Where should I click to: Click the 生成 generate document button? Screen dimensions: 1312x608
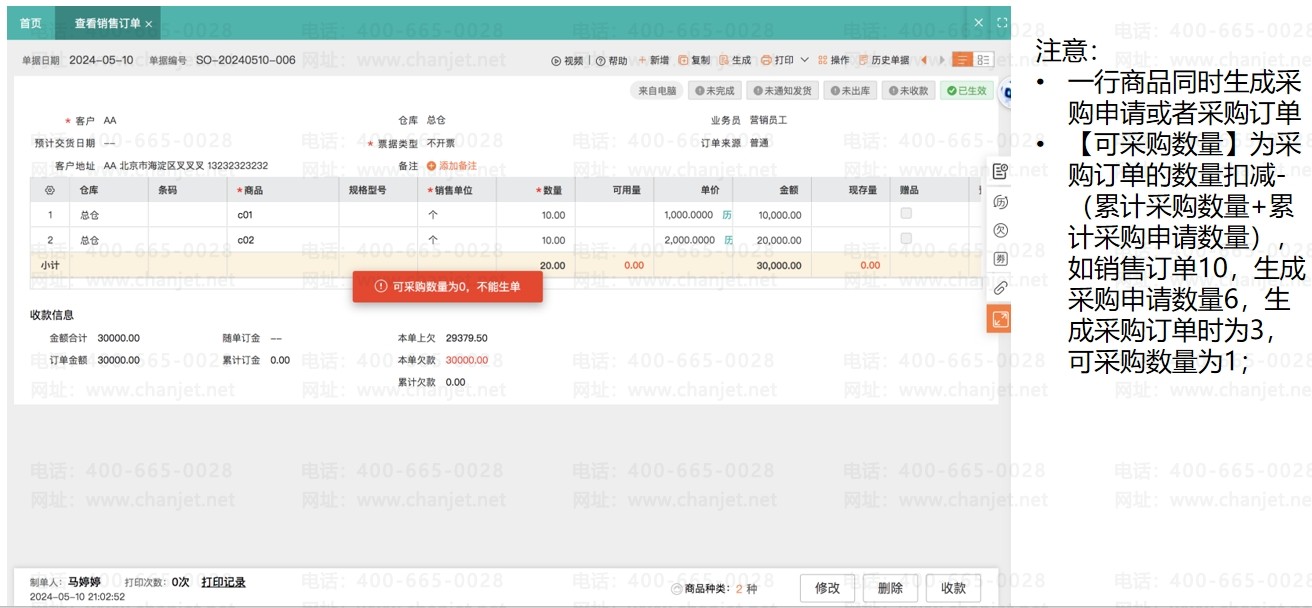pyautogui.click(x=735, y=61)
